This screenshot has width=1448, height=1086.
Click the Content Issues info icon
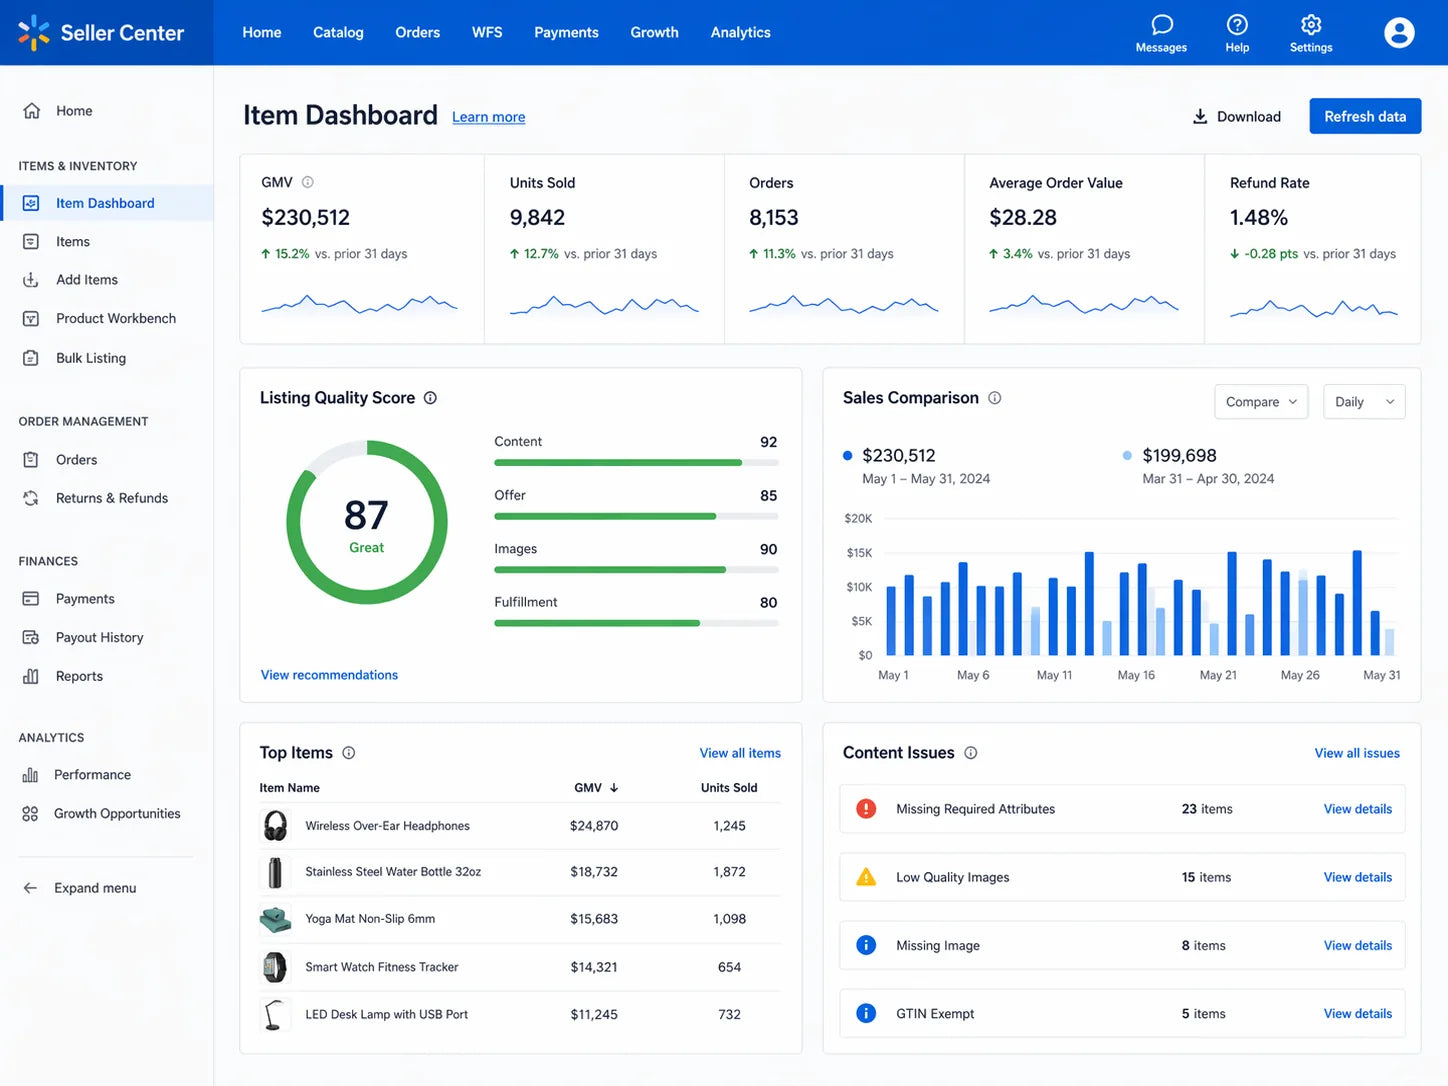pos(971,753)
